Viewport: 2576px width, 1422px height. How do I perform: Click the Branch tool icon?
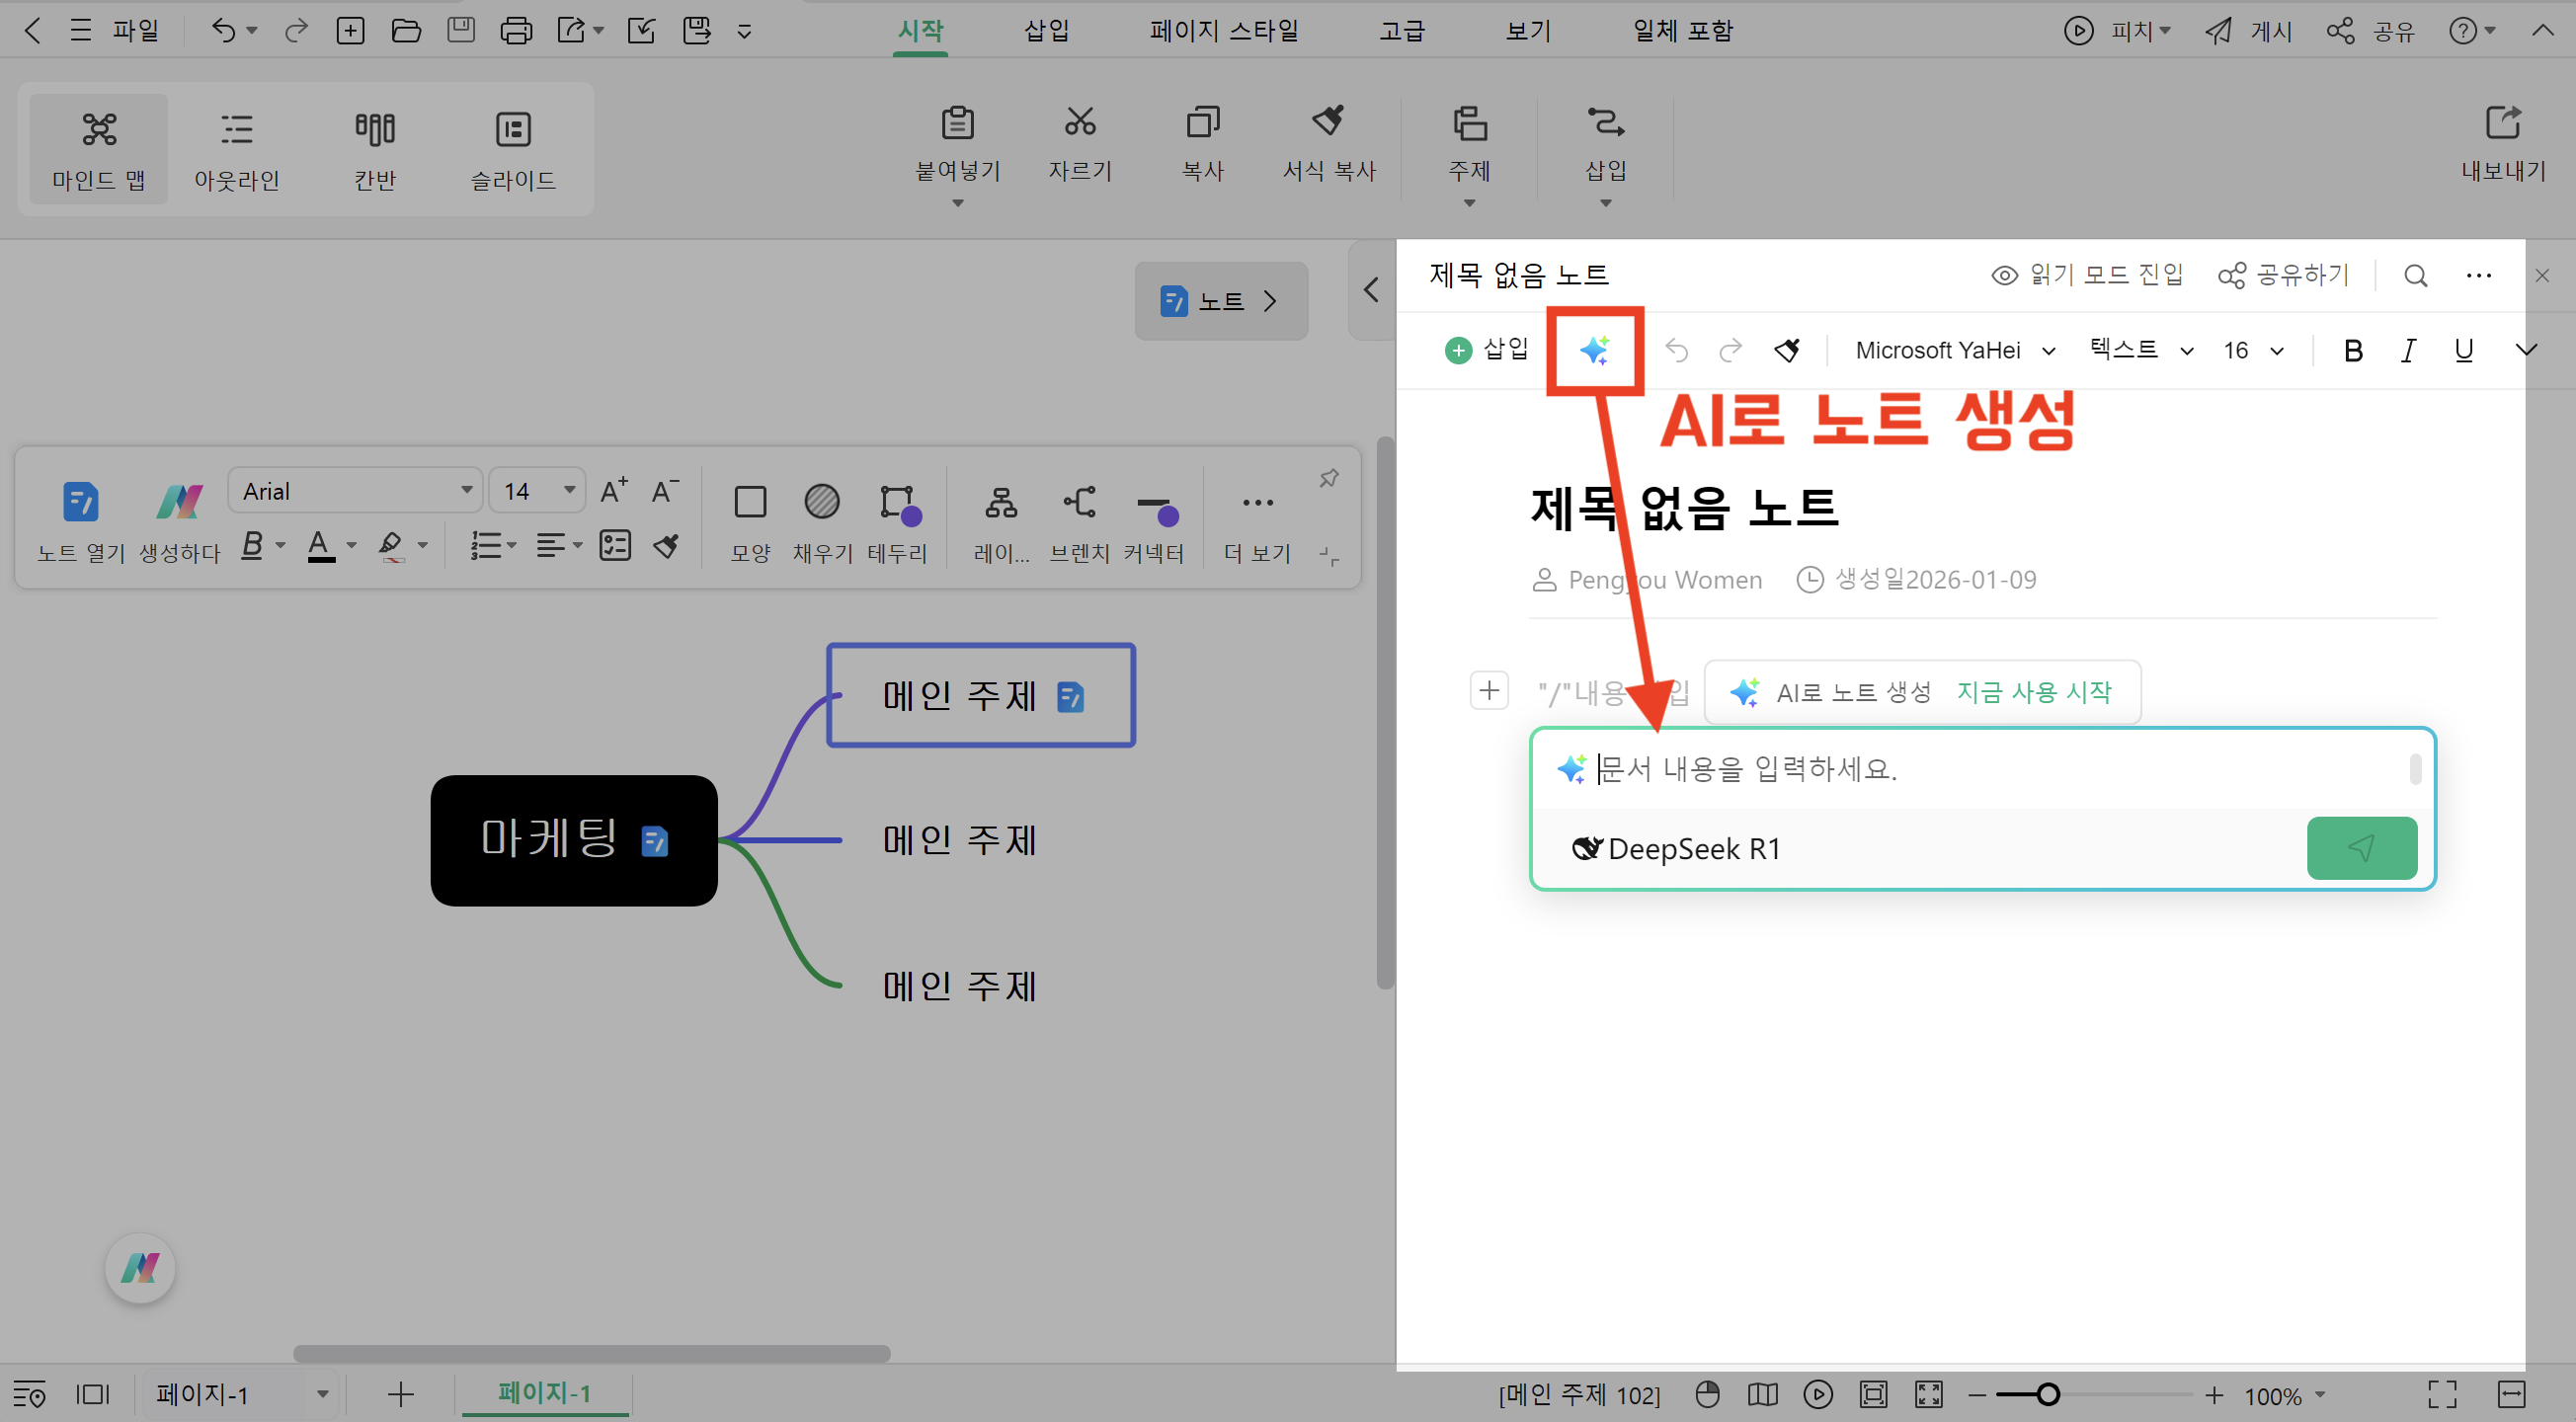click(1079, 502)
